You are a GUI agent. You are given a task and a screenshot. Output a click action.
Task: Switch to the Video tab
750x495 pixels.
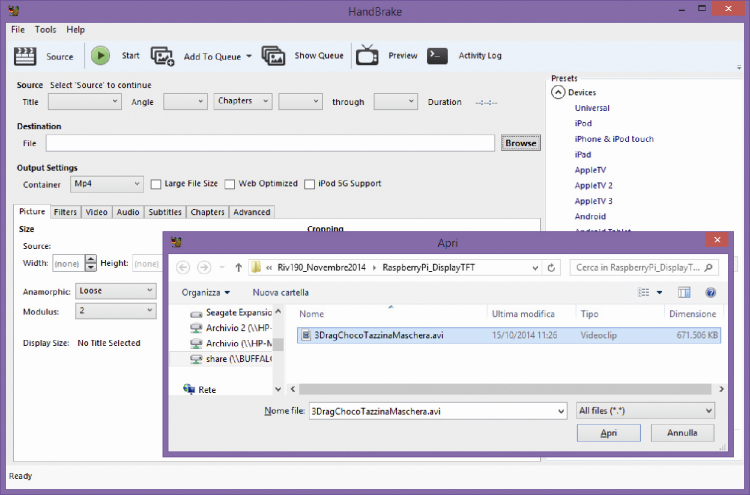[97, 212]
